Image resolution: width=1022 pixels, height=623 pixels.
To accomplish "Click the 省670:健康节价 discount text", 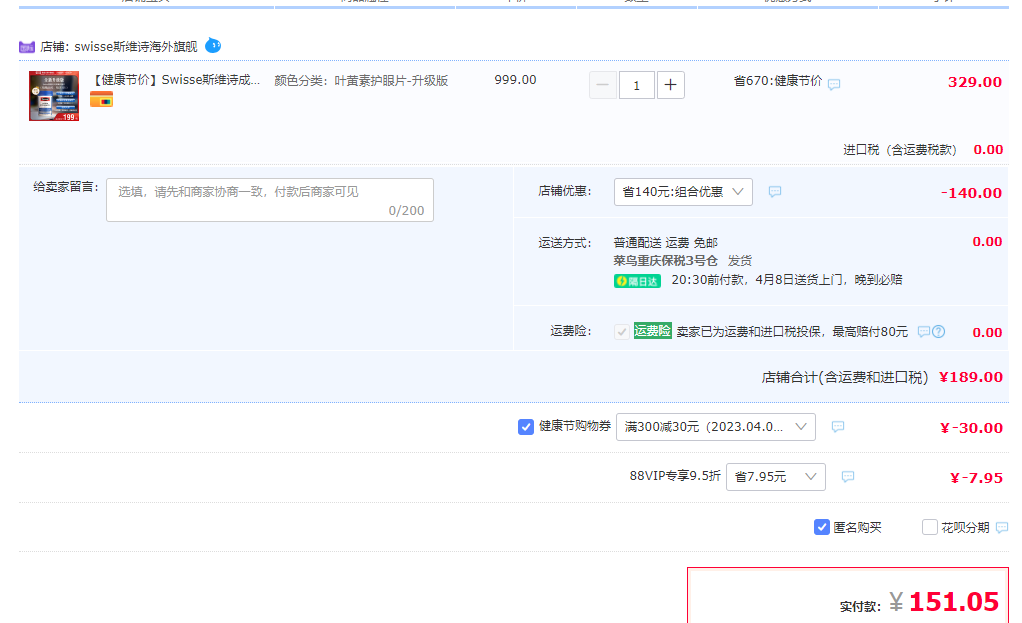I will coord(778,81).
